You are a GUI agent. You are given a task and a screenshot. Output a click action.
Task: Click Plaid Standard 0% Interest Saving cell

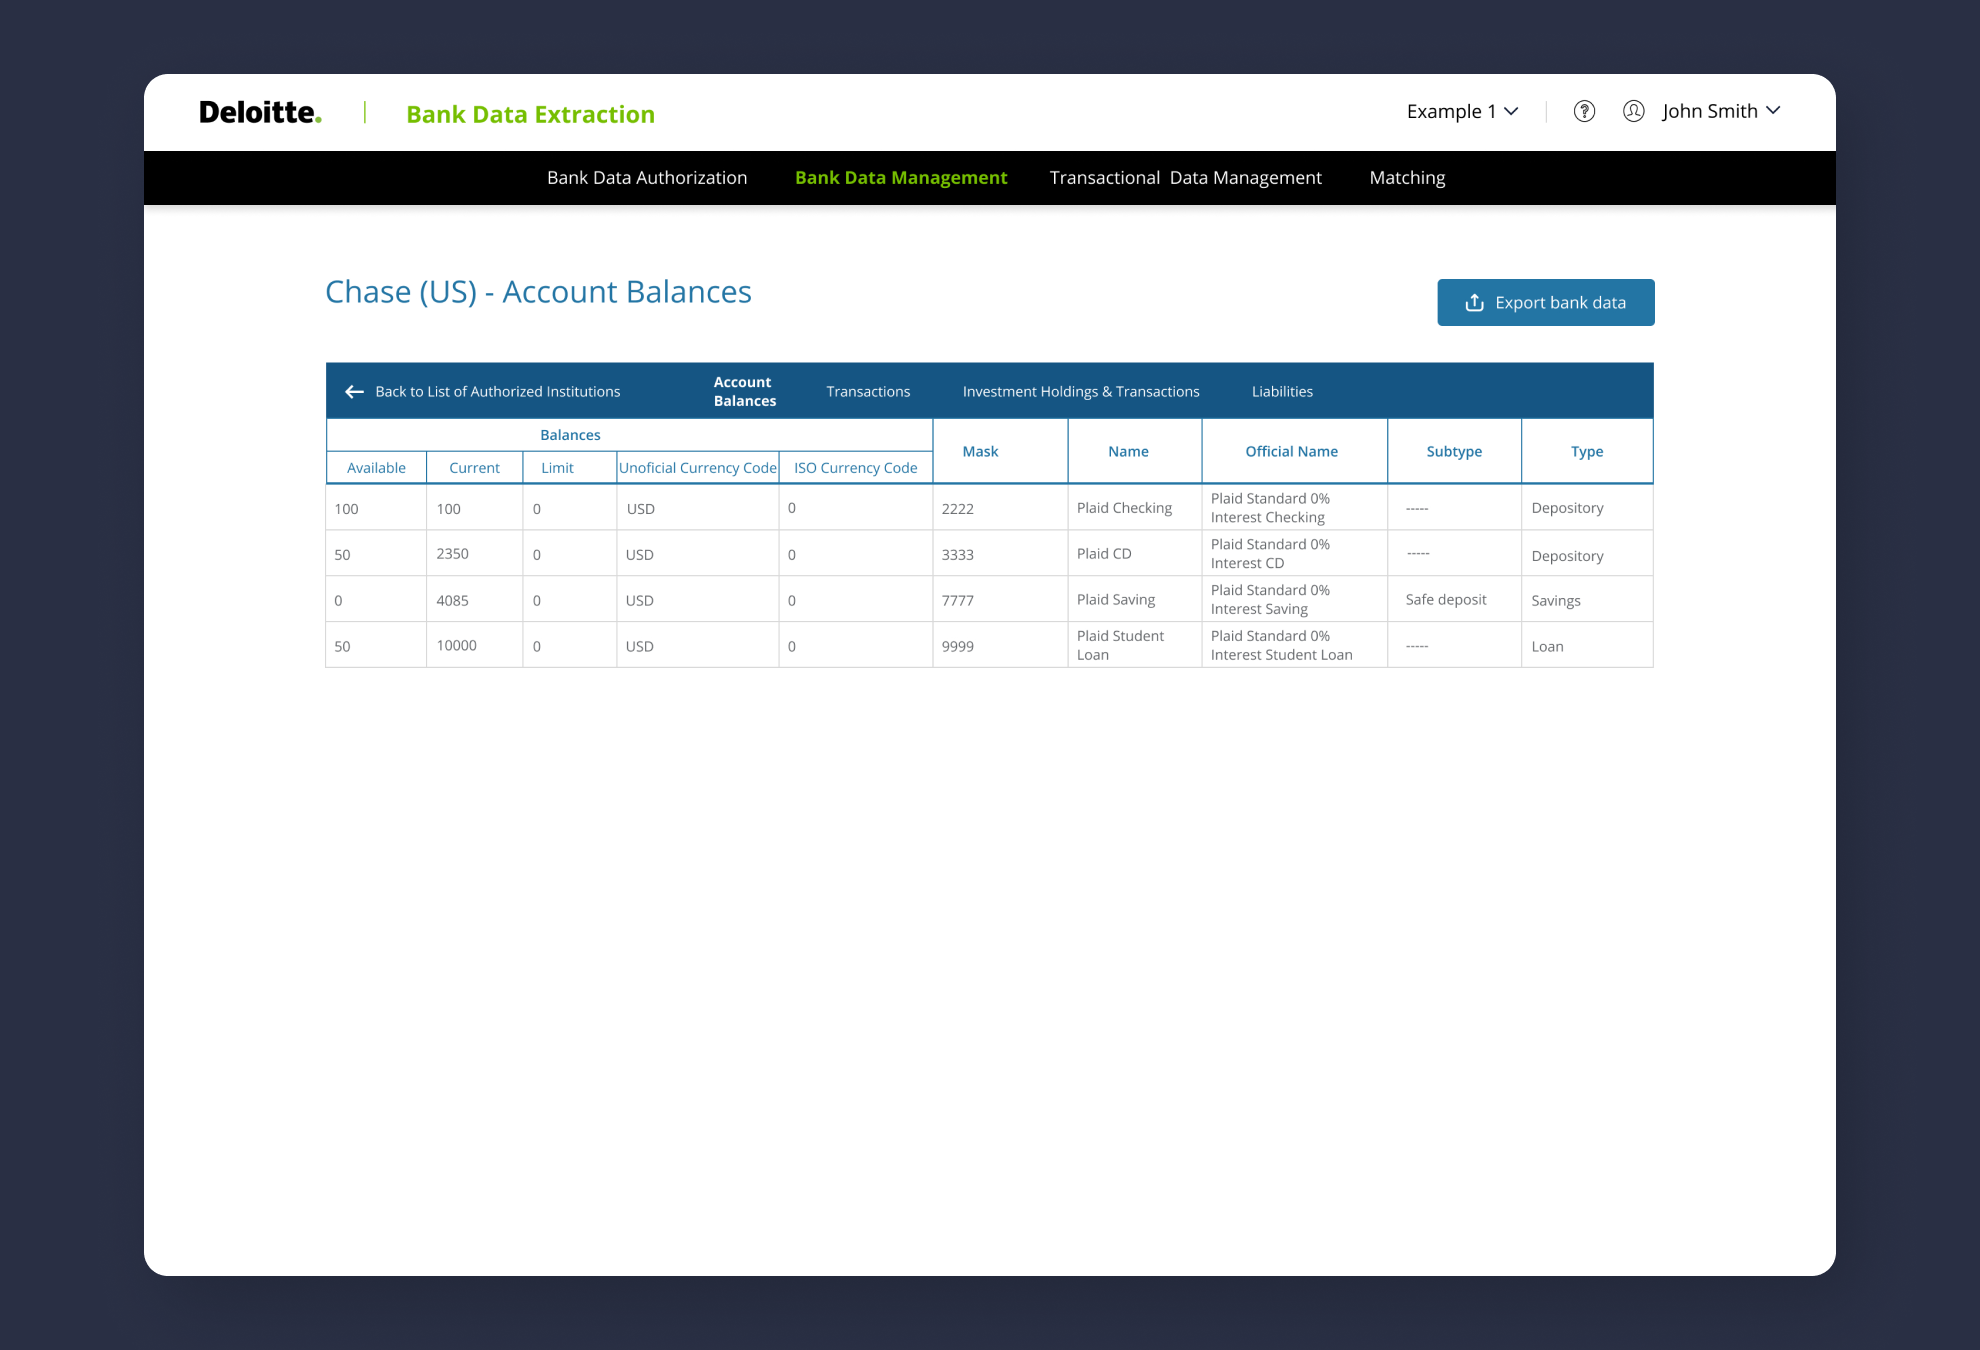pos(1295,600)
